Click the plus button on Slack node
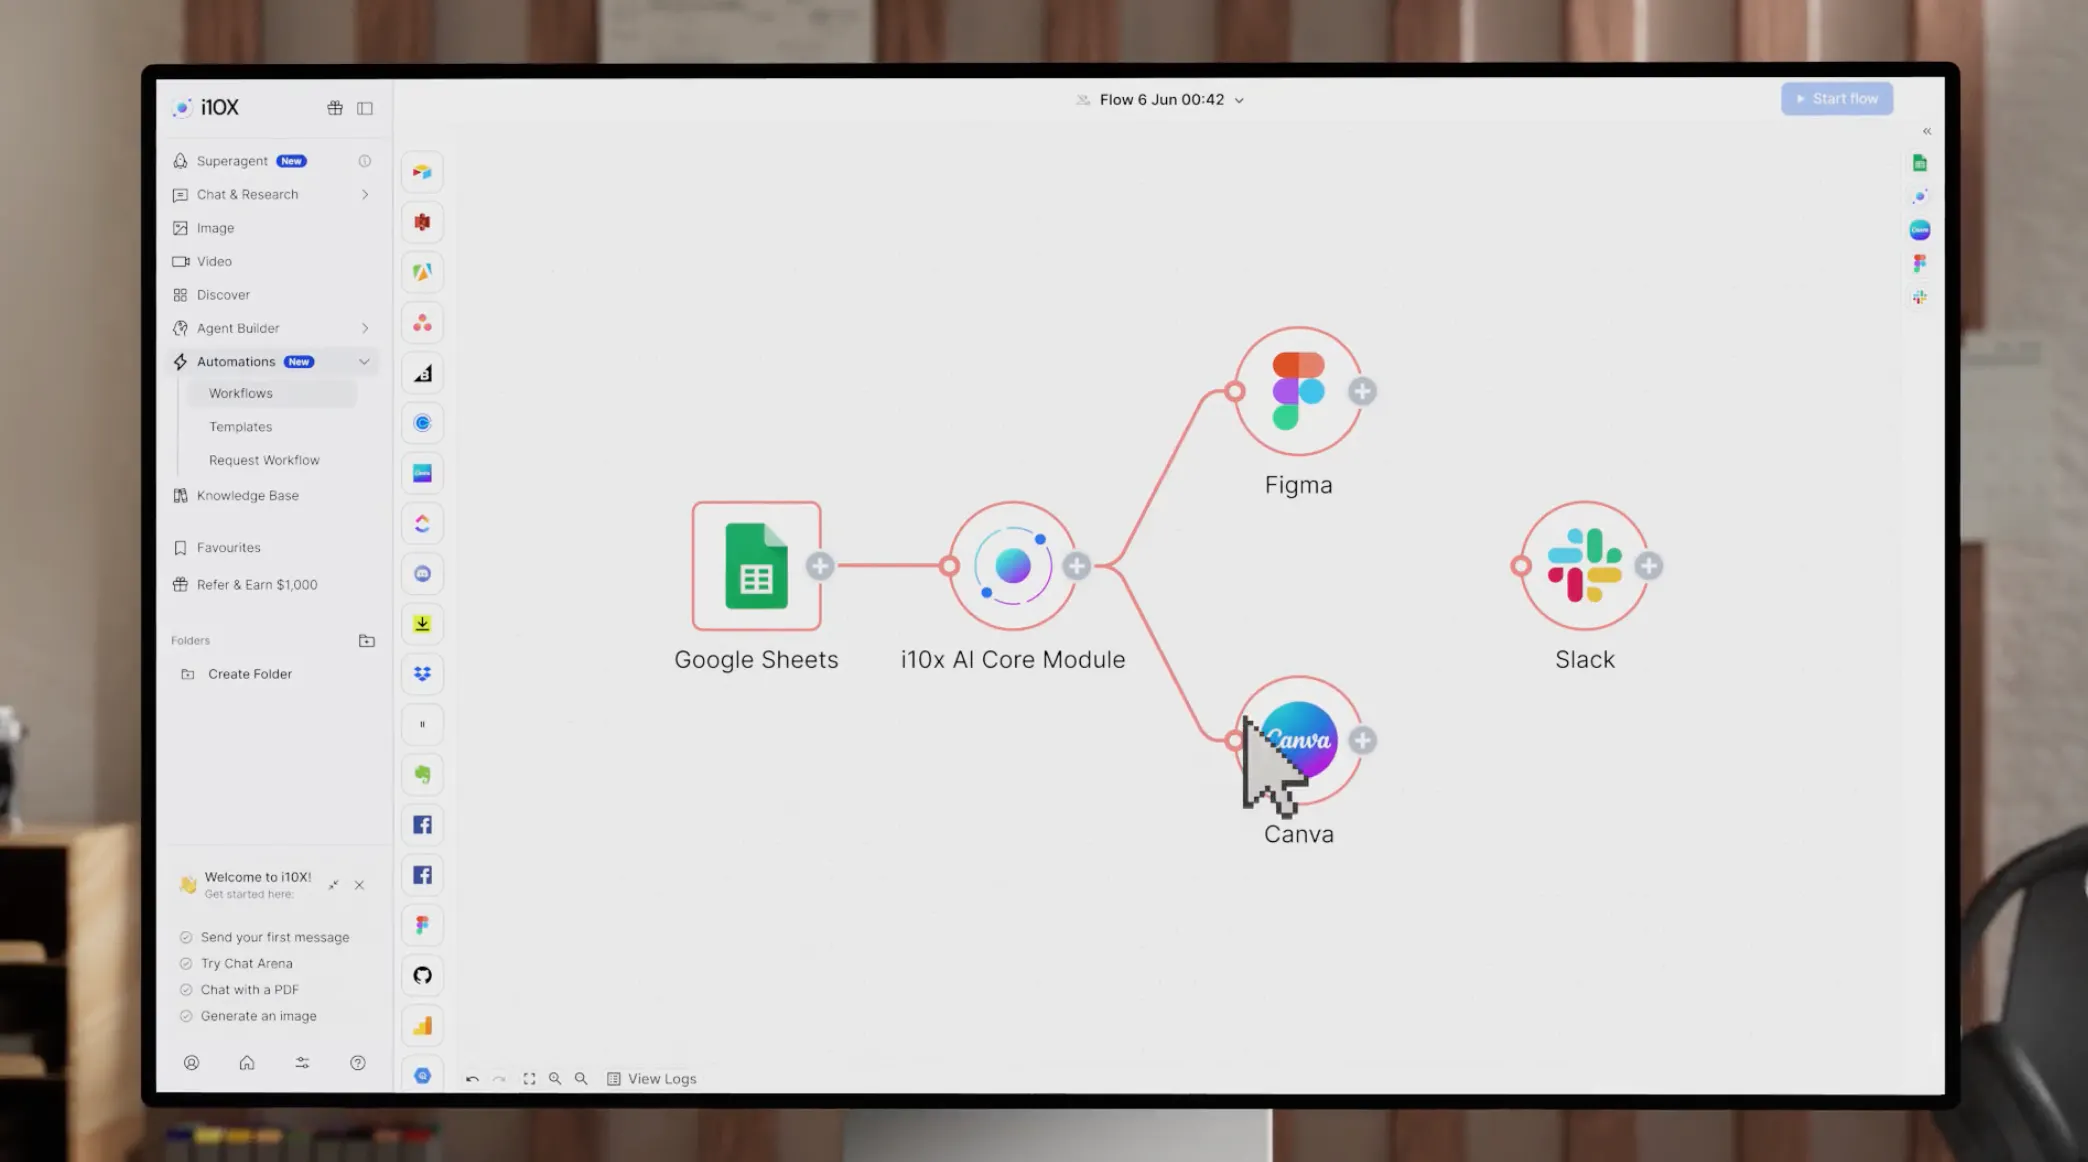2088x1162 pixels. (x=1649, y=566)
